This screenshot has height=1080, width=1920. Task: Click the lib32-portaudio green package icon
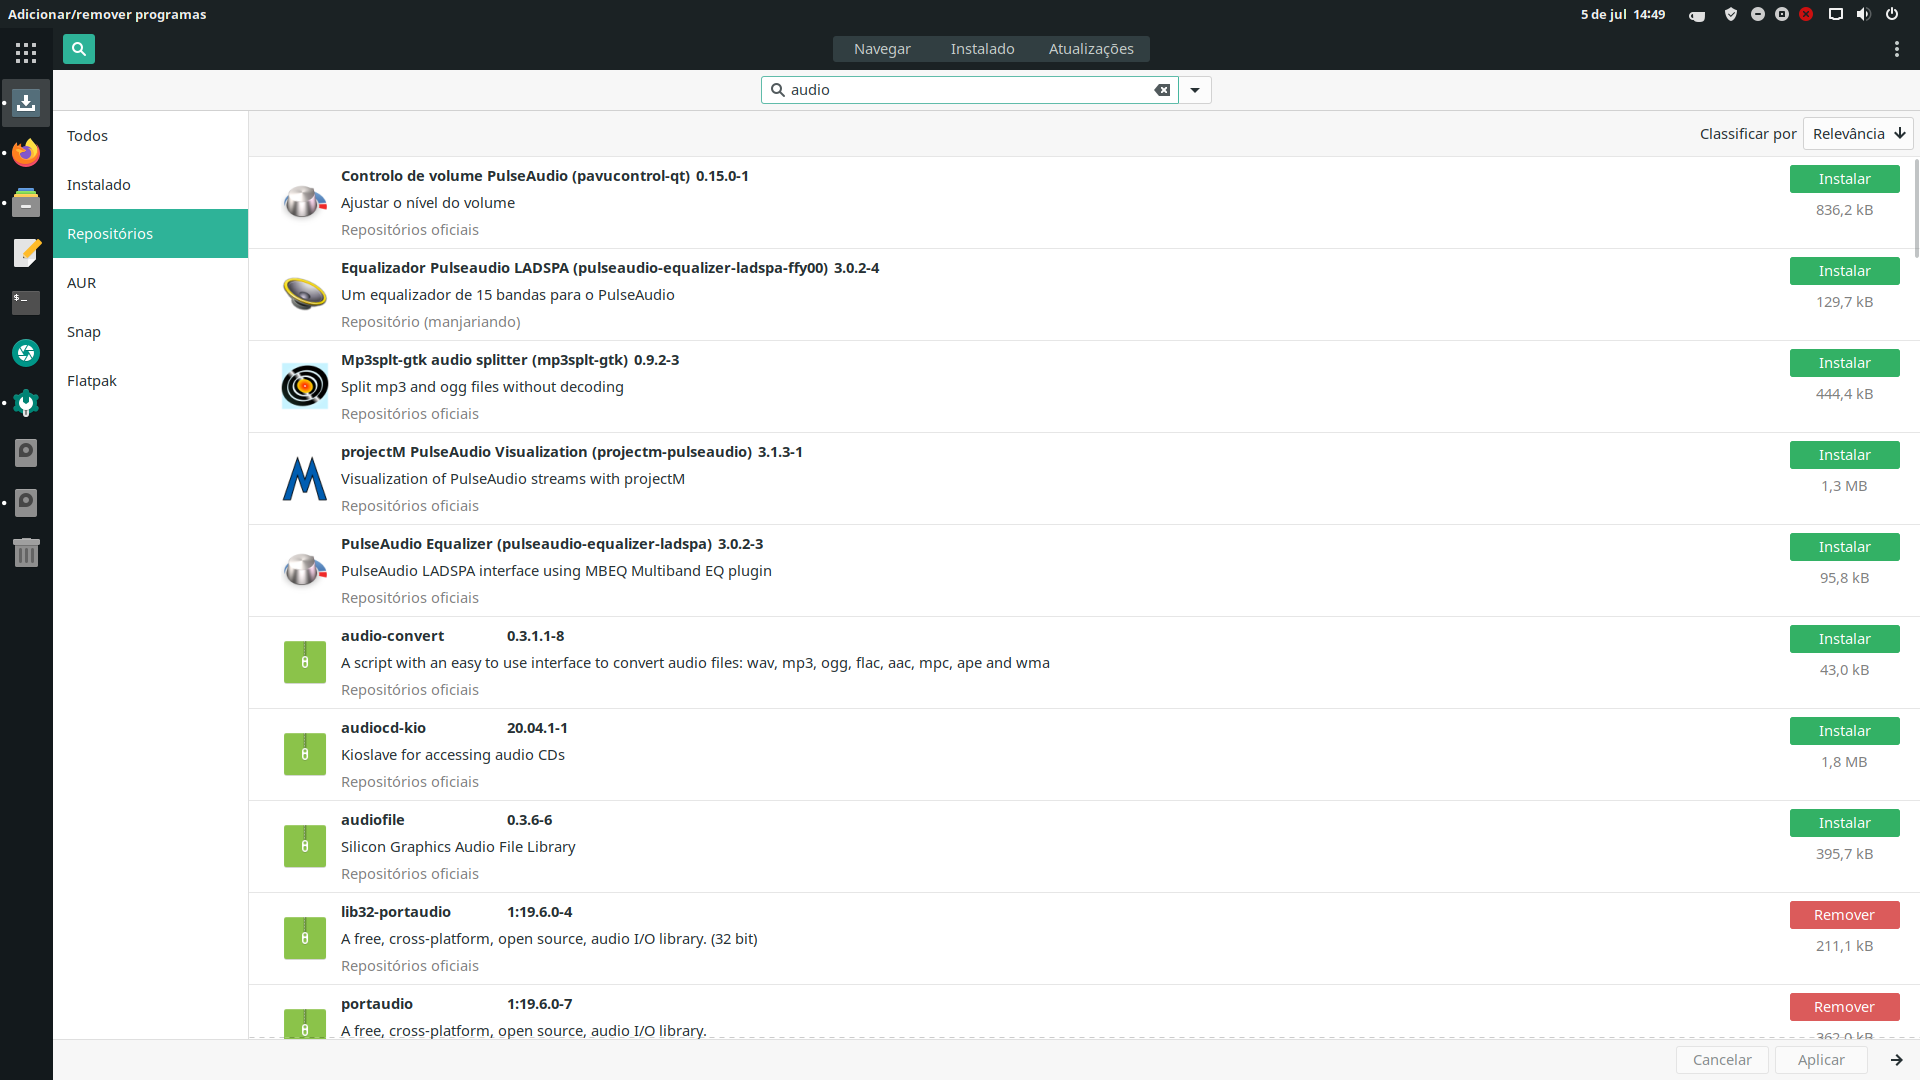[x=305, y=938]
